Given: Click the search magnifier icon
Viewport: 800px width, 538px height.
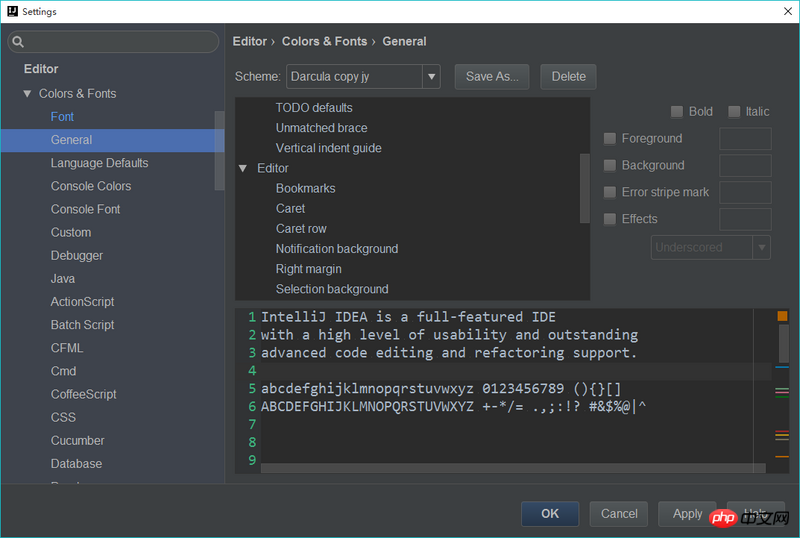Looking at the screenshot, I should point(18,42).
